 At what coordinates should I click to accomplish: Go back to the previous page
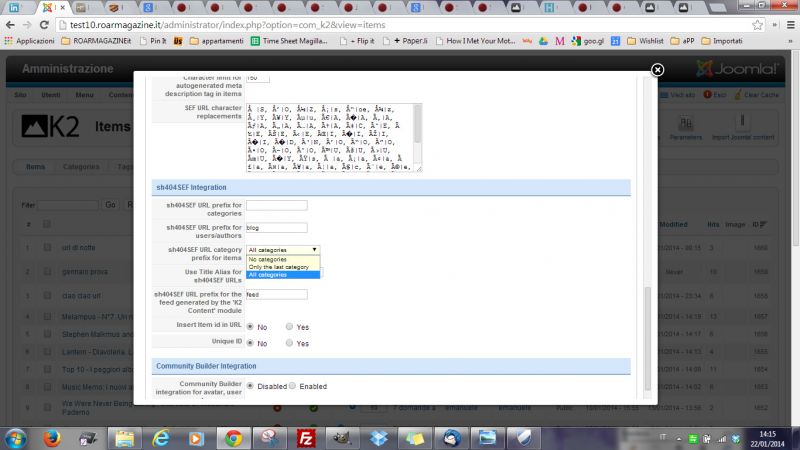[10, 24]
